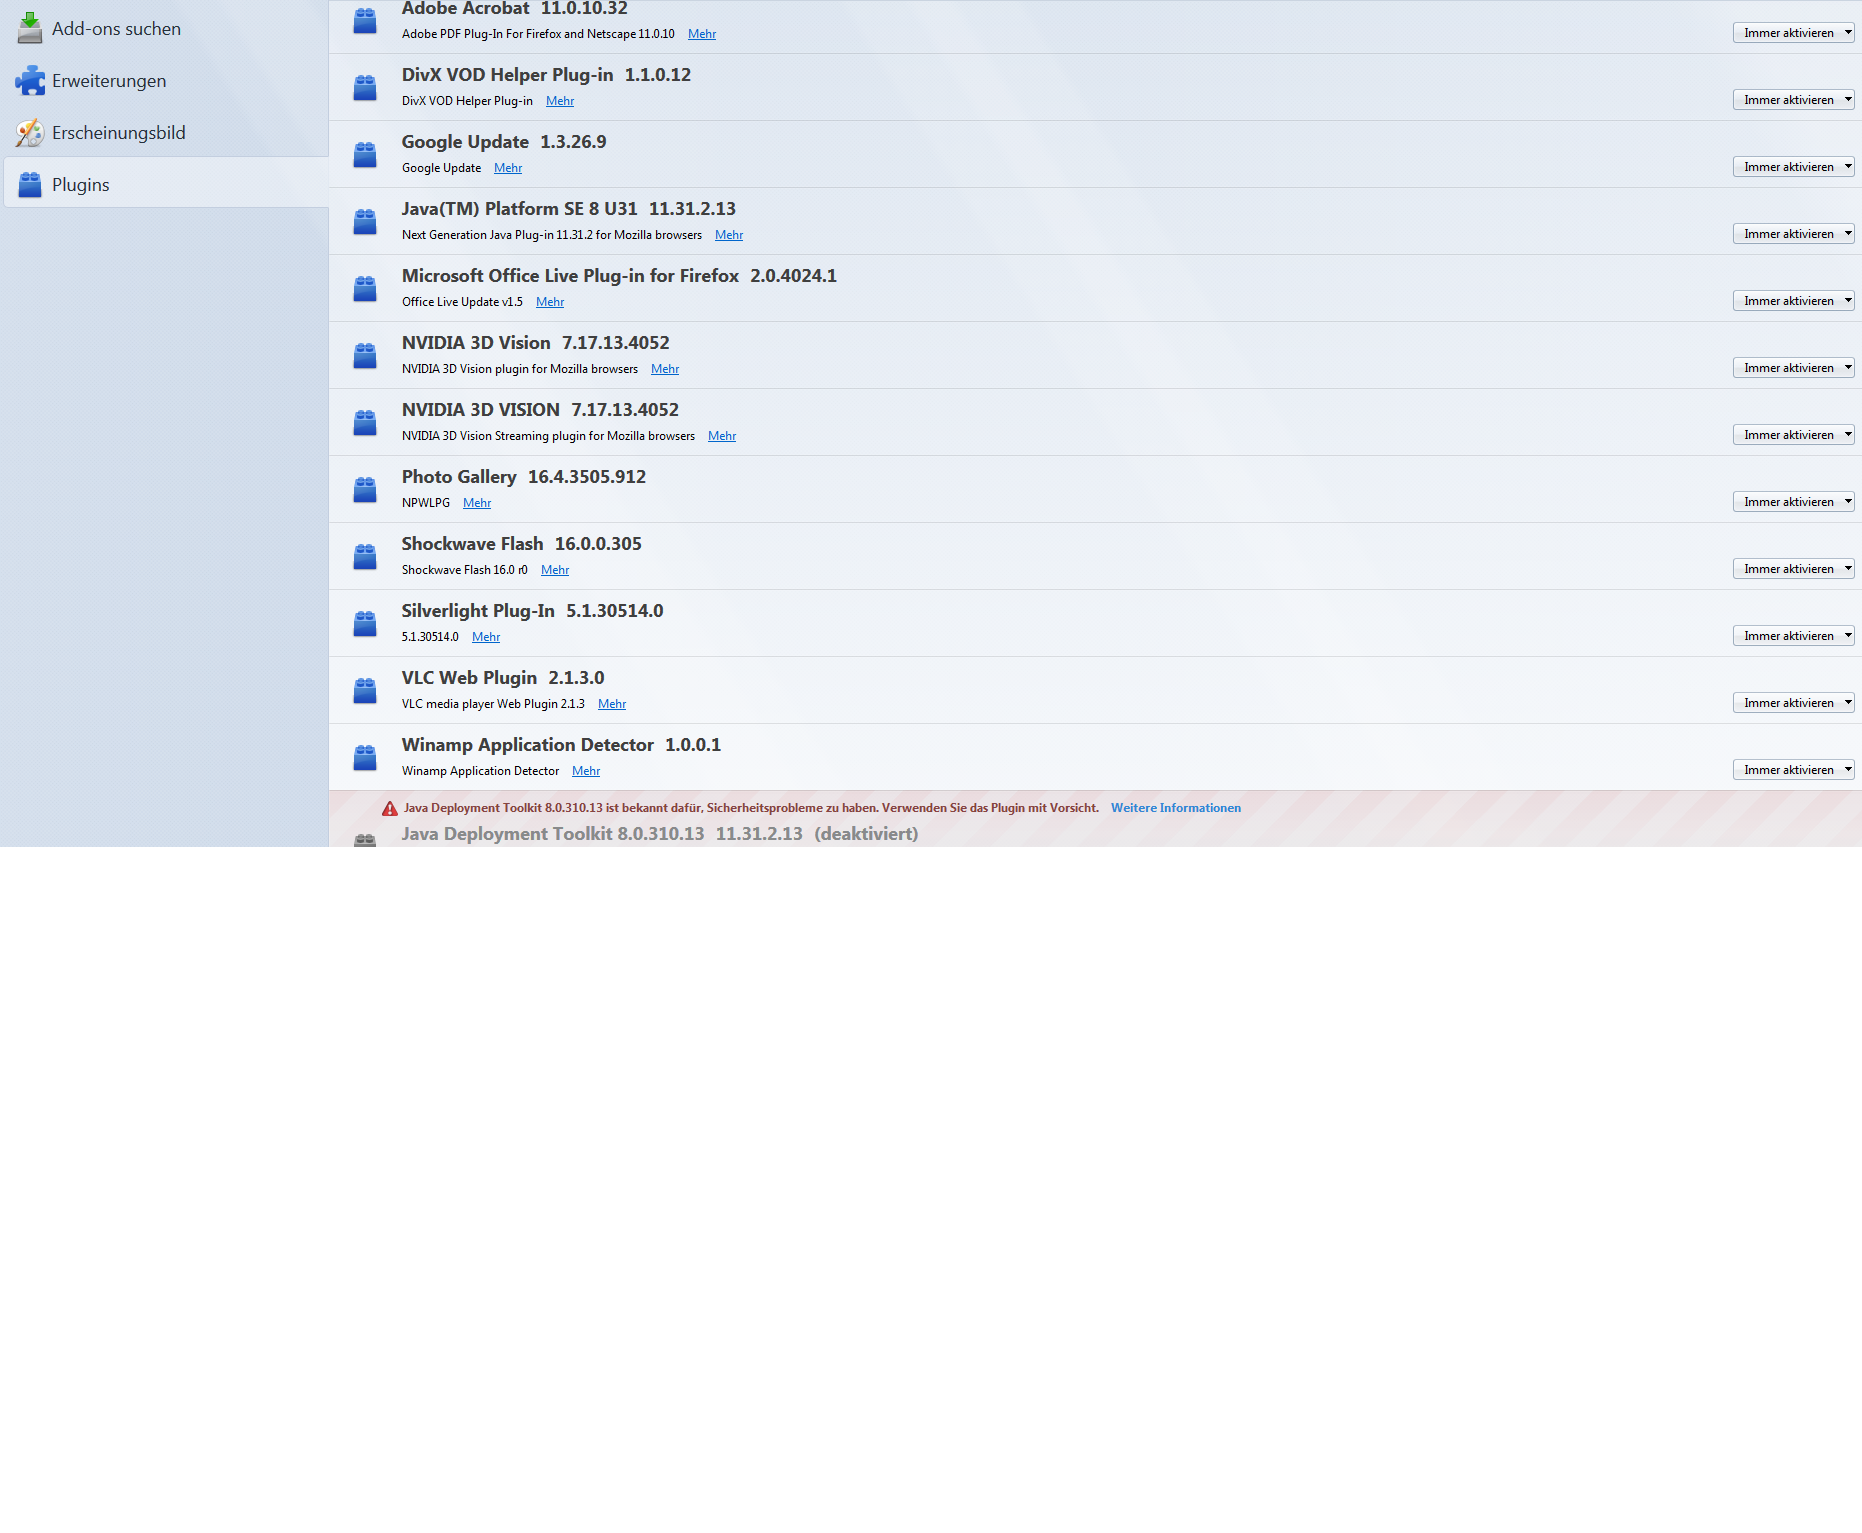This screenshot has height=1533, width=1862.
Task: Click Mehr link for Google Update
Action: (x=508, y=168)
